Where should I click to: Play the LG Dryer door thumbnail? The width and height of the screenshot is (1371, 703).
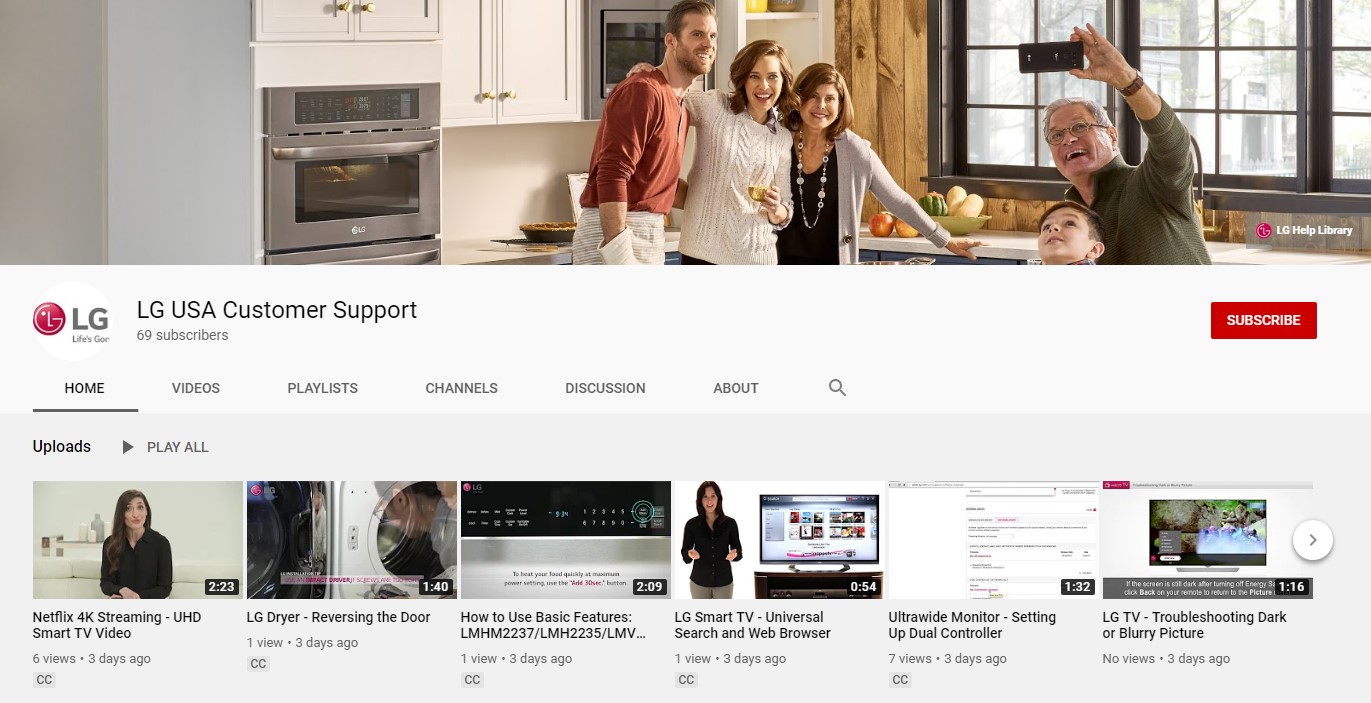(x=352, y=540)
